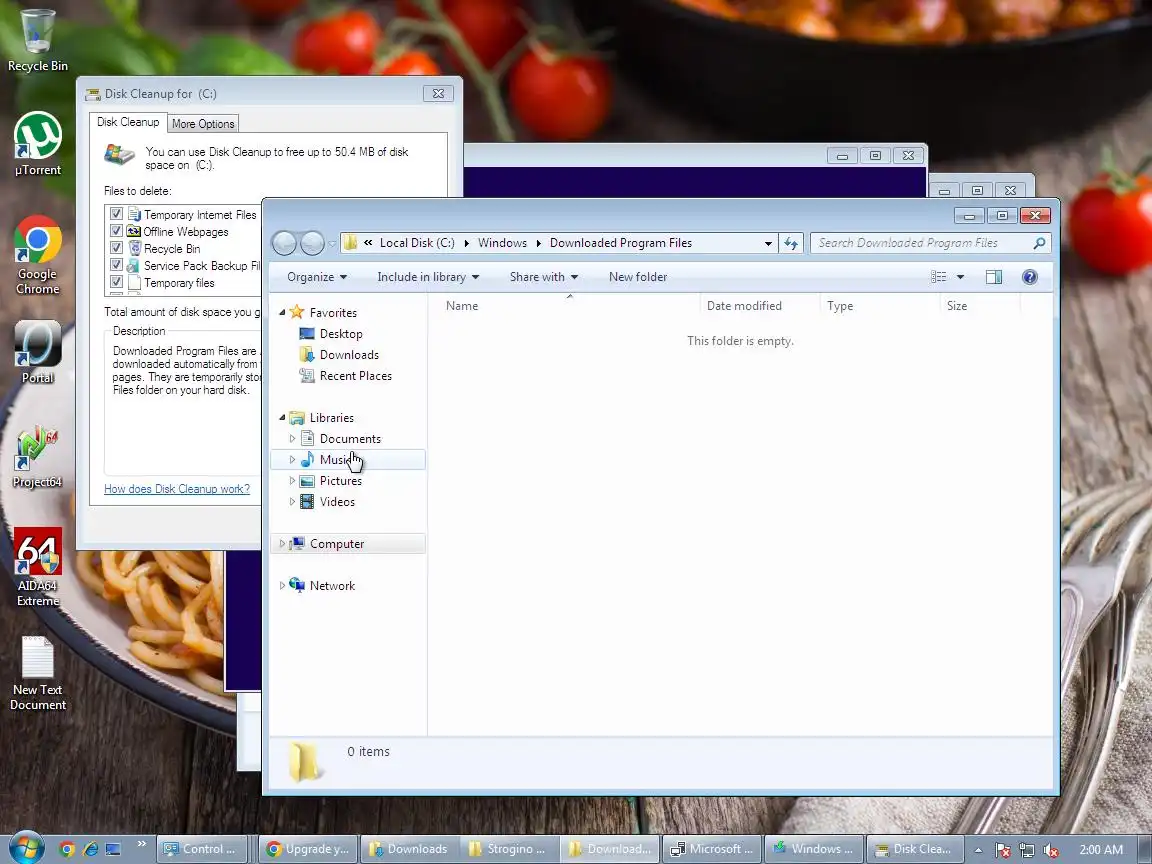This screenshot has height=864, width=1152.
Task: Open the Organize dropdown menu
Action: pyautogui.click(x=317, y=277)
